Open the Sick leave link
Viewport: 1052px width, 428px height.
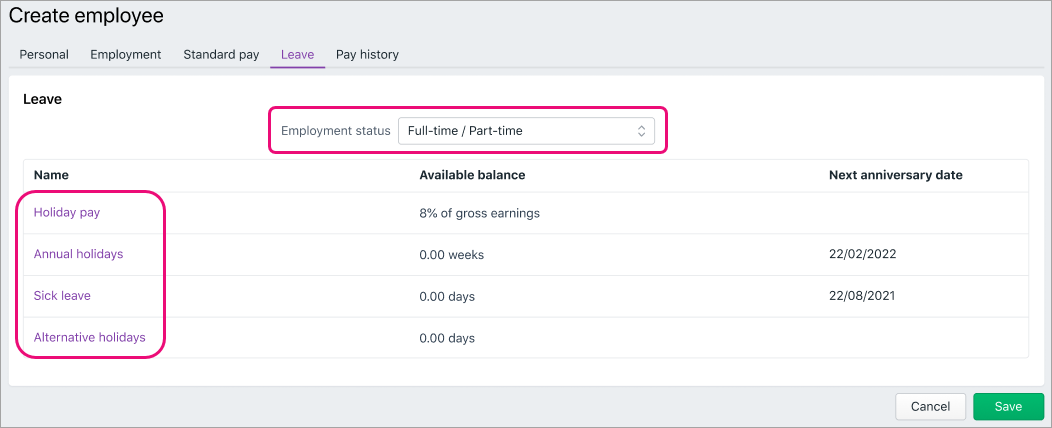(62, 295)
